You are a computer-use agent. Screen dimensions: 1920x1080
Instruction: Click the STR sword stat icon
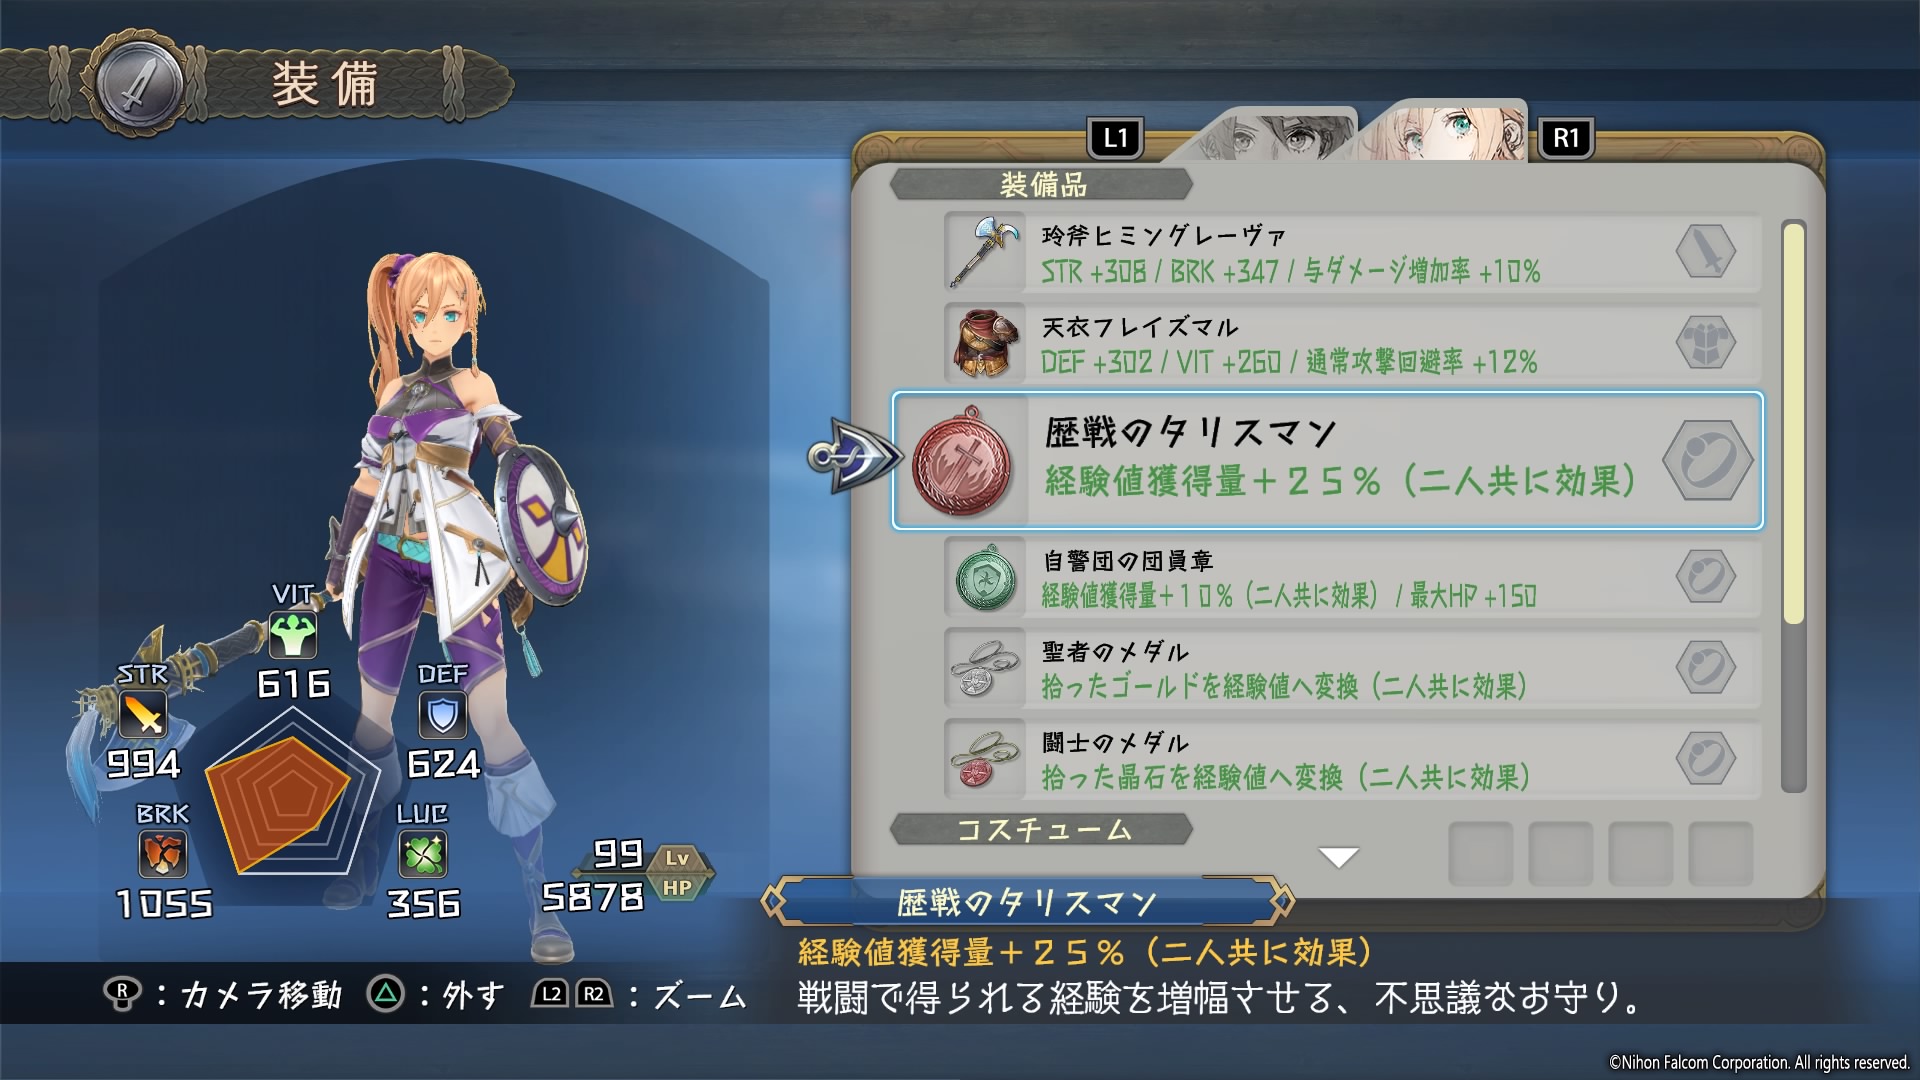(x=143, y=714)
